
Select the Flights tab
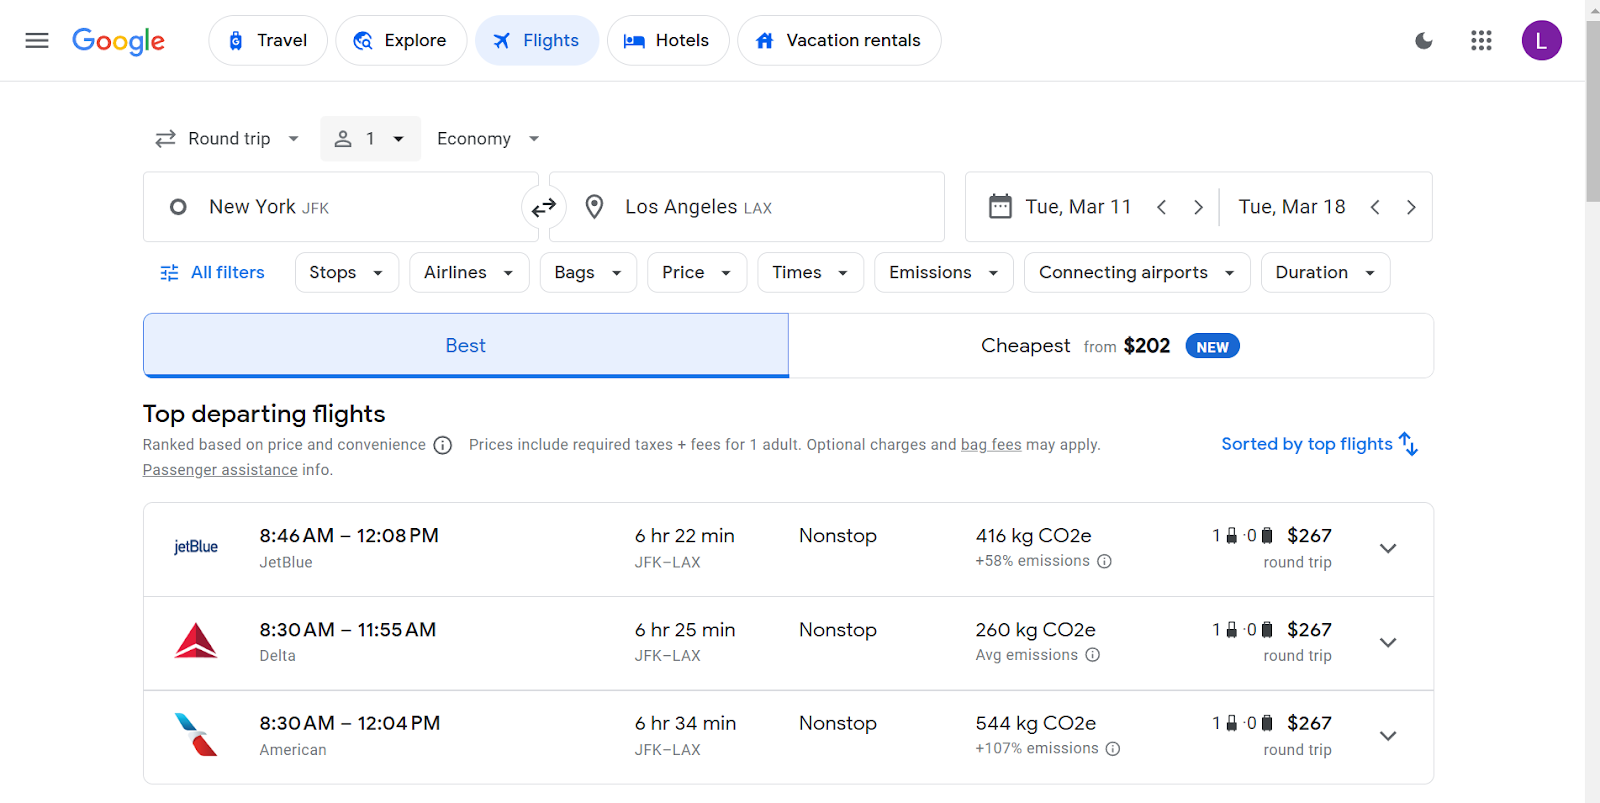coord(537,41)
